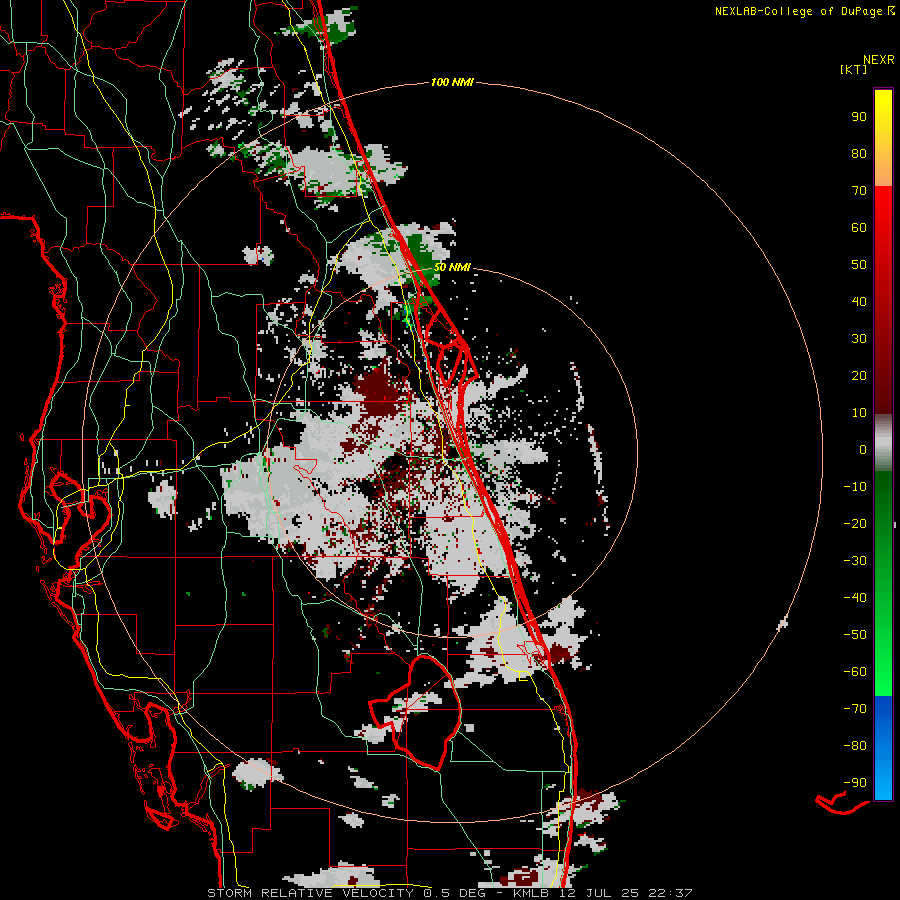Click the 70 value on velocity scale
Viewport: 900px width, 900px height.
click(859, 191)
